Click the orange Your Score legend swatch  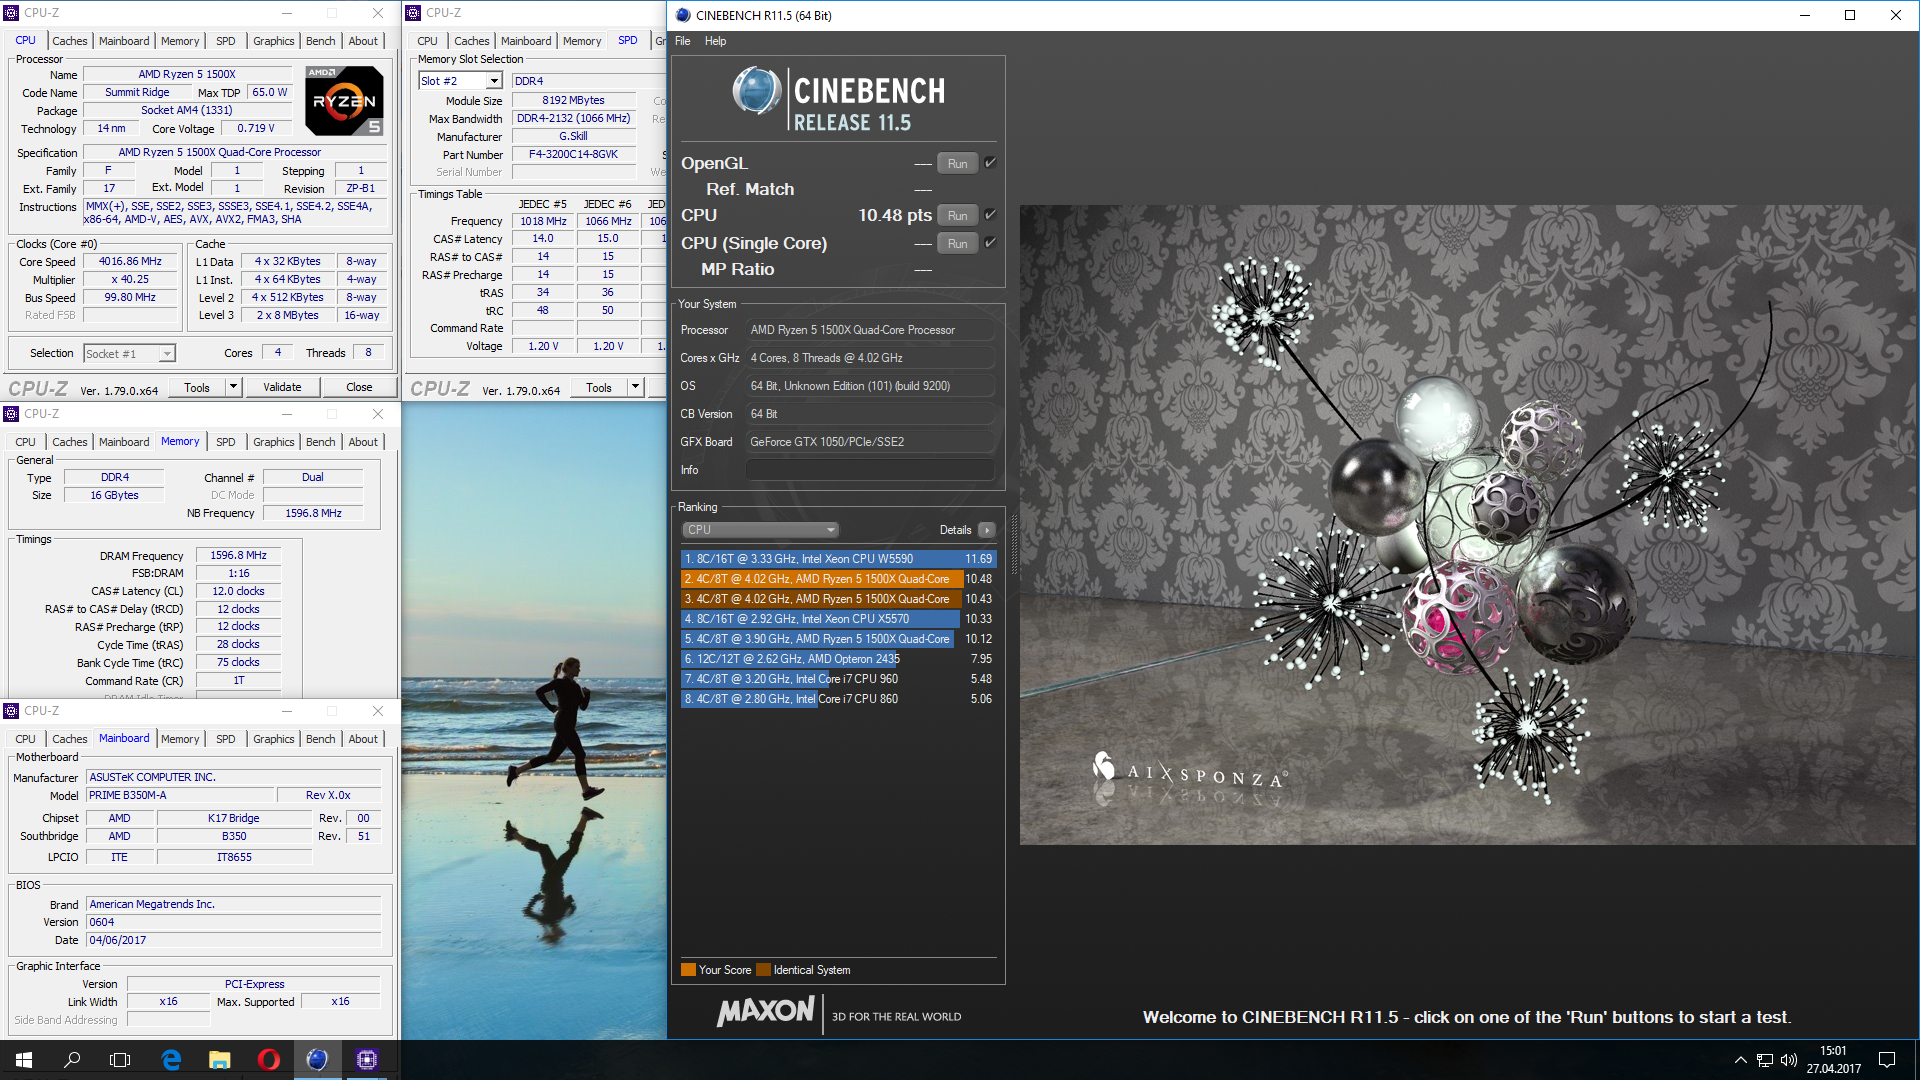click(x=688, y=970)
